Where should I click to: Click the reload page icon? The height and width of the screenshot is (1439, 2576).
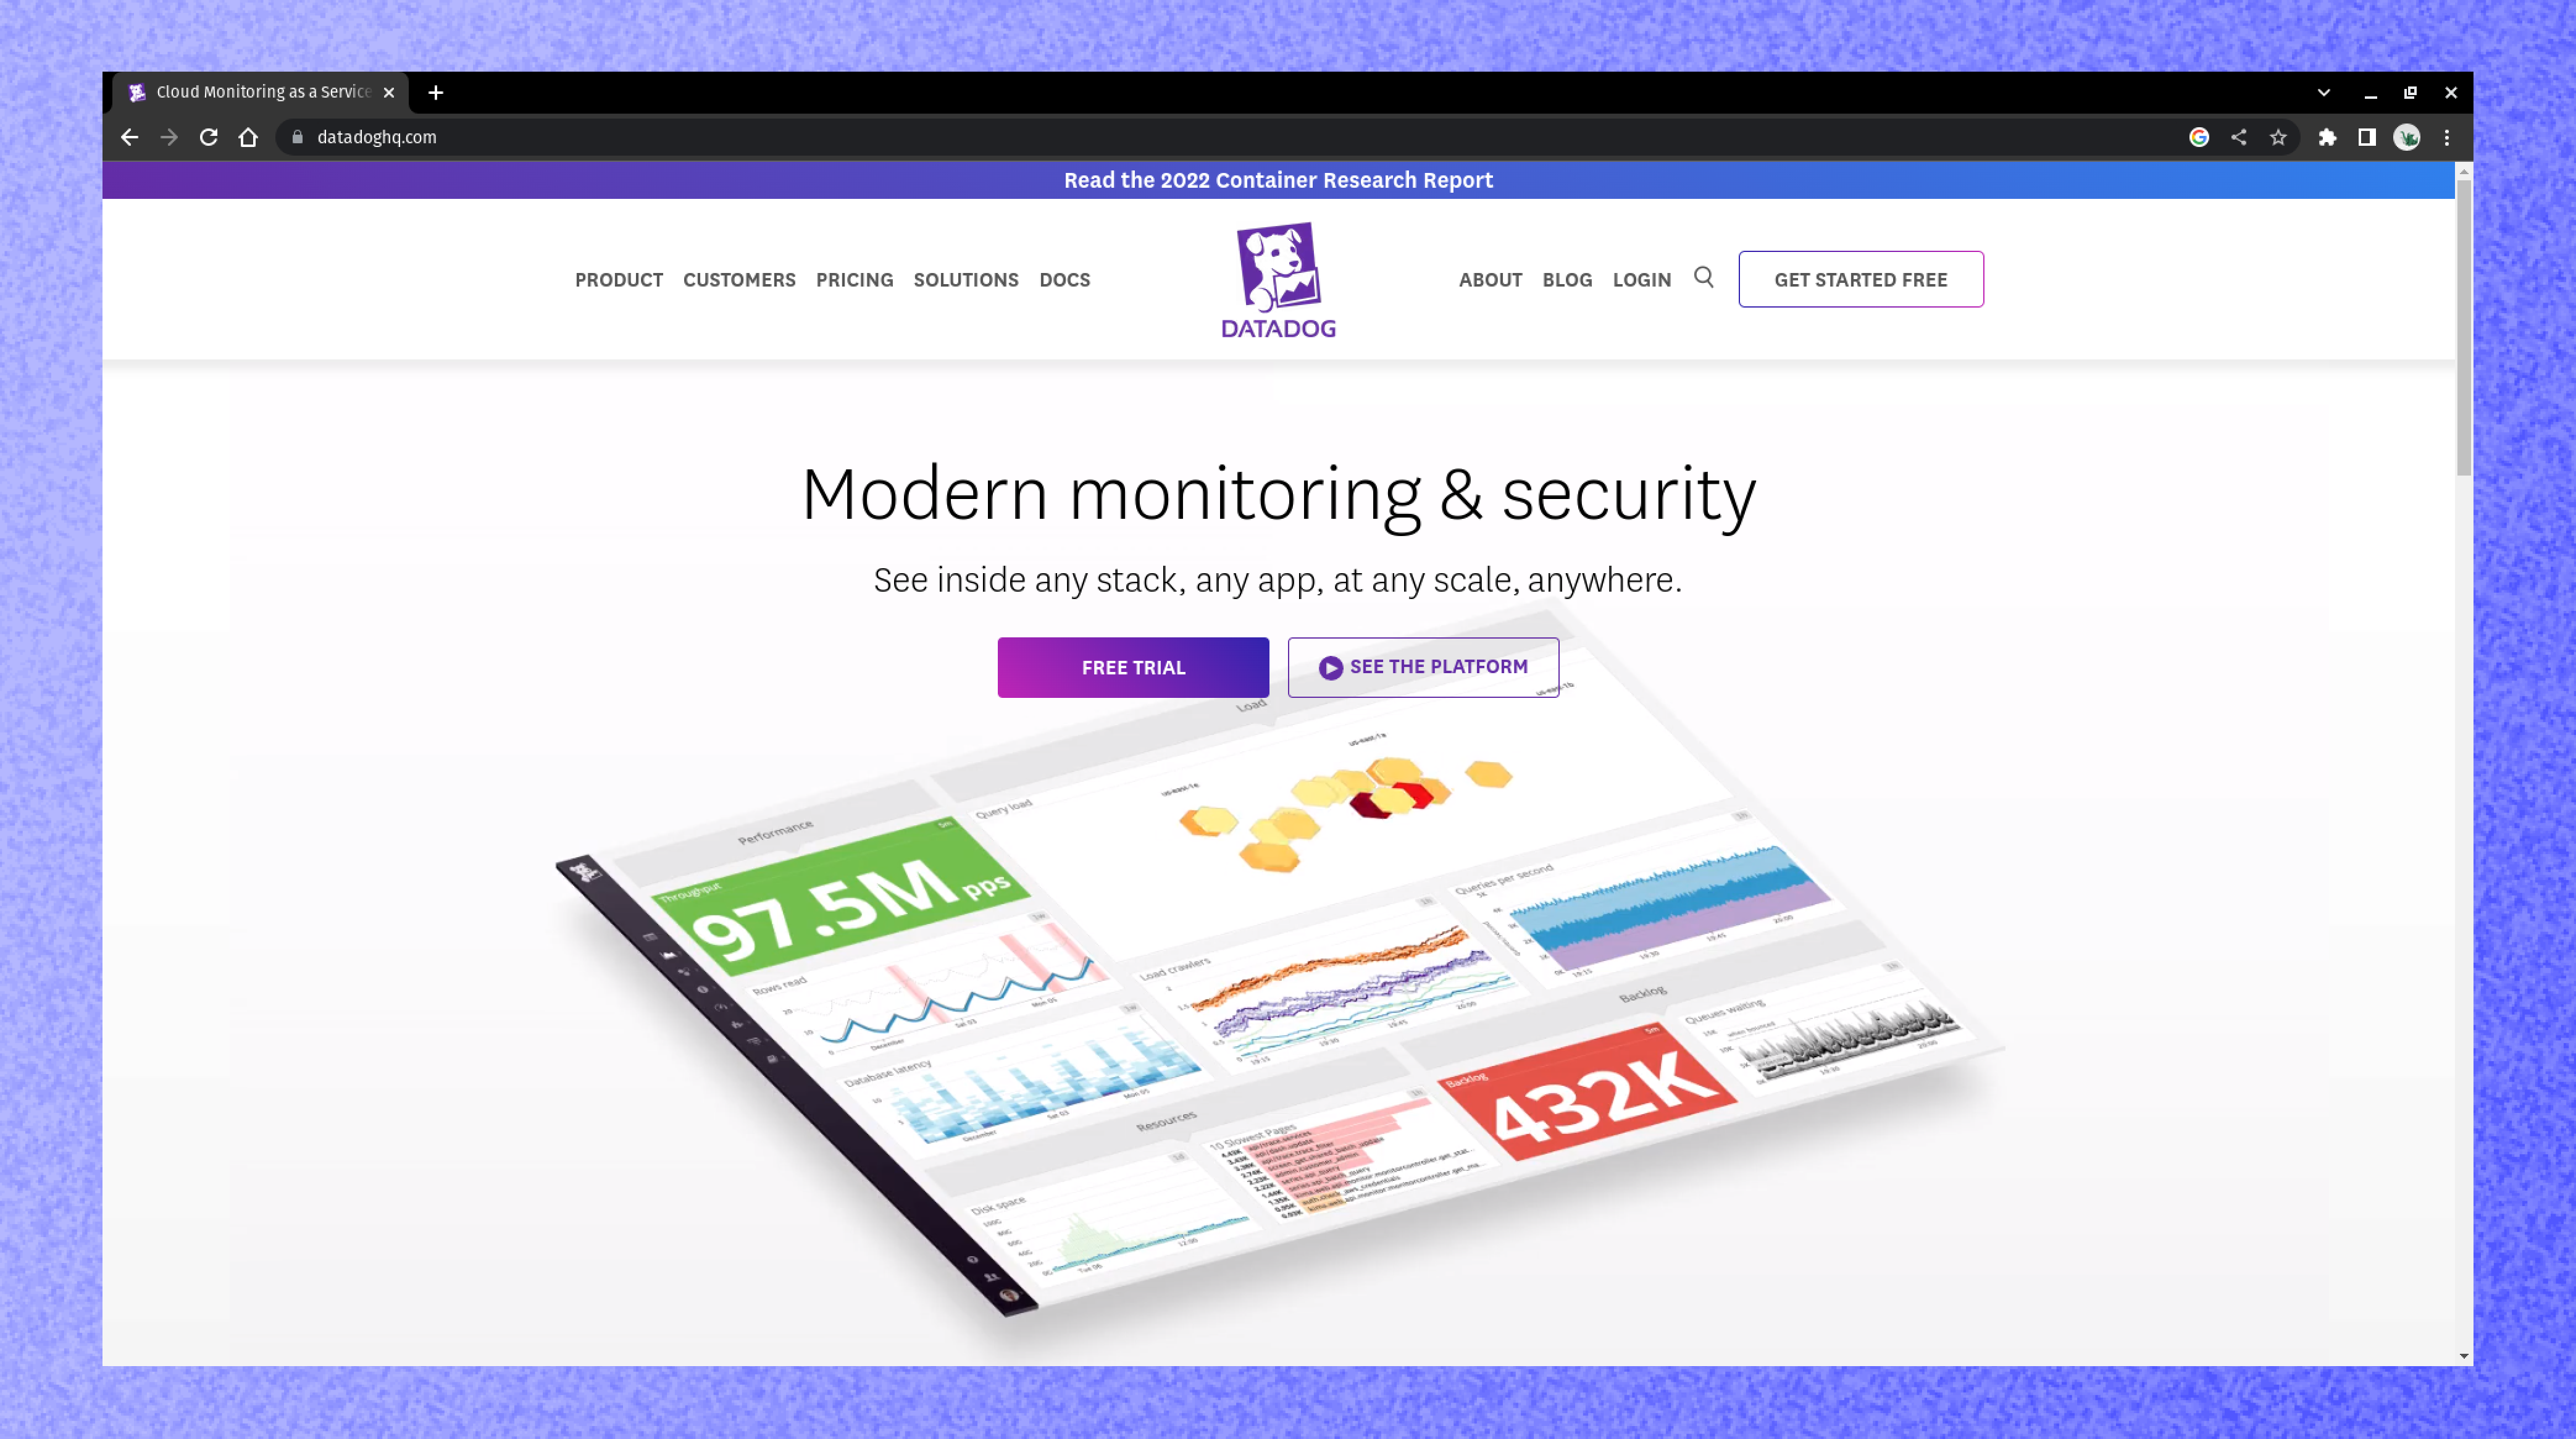coord(209,136)
